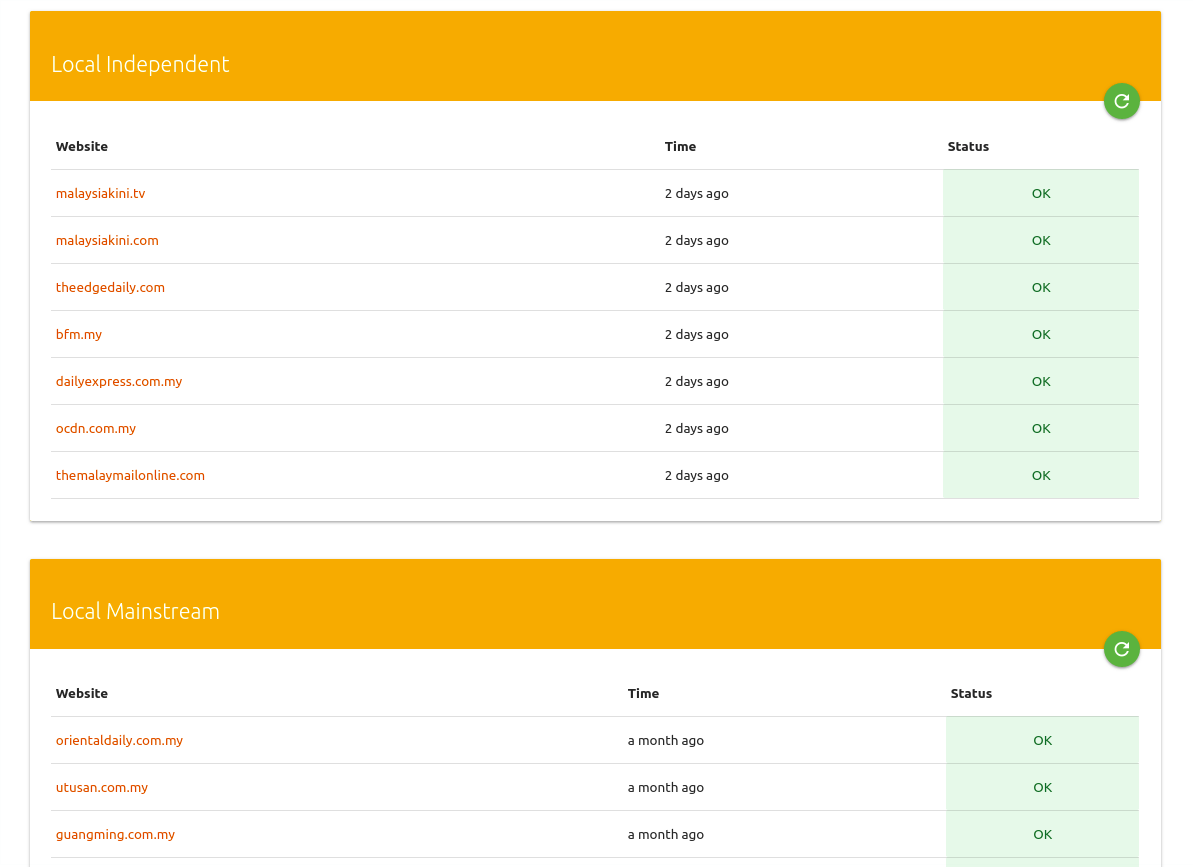This screenshot has width=1193, height=867.
Task: Click the OK status badge for bfm.my
Action: tap(1040, 334)
